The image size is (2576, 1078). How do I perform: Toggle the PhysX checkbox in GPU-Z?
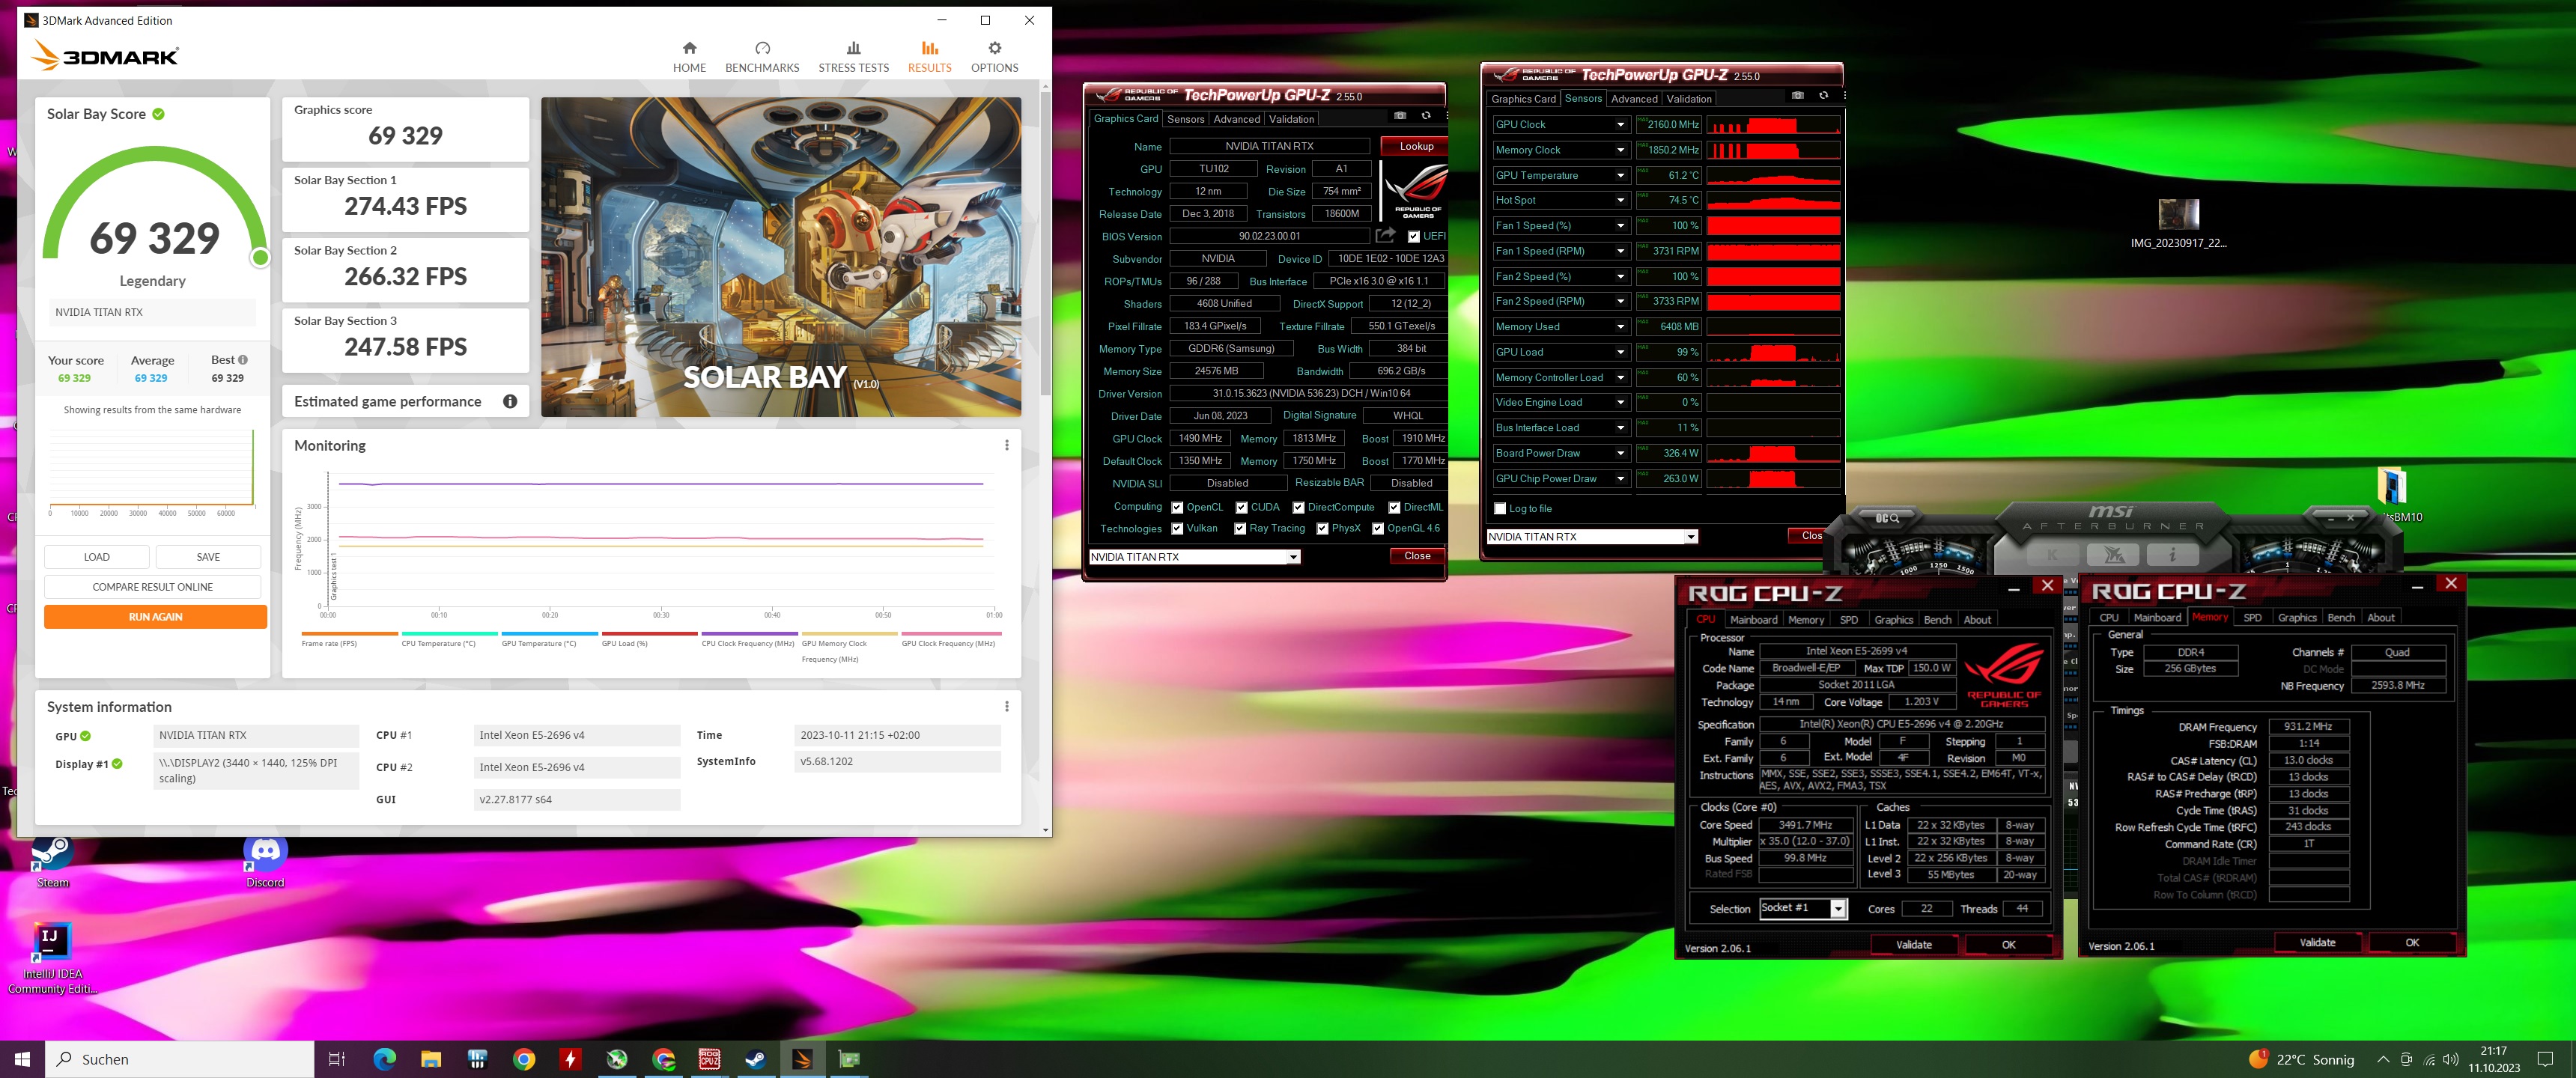(x=1322, y=529)
